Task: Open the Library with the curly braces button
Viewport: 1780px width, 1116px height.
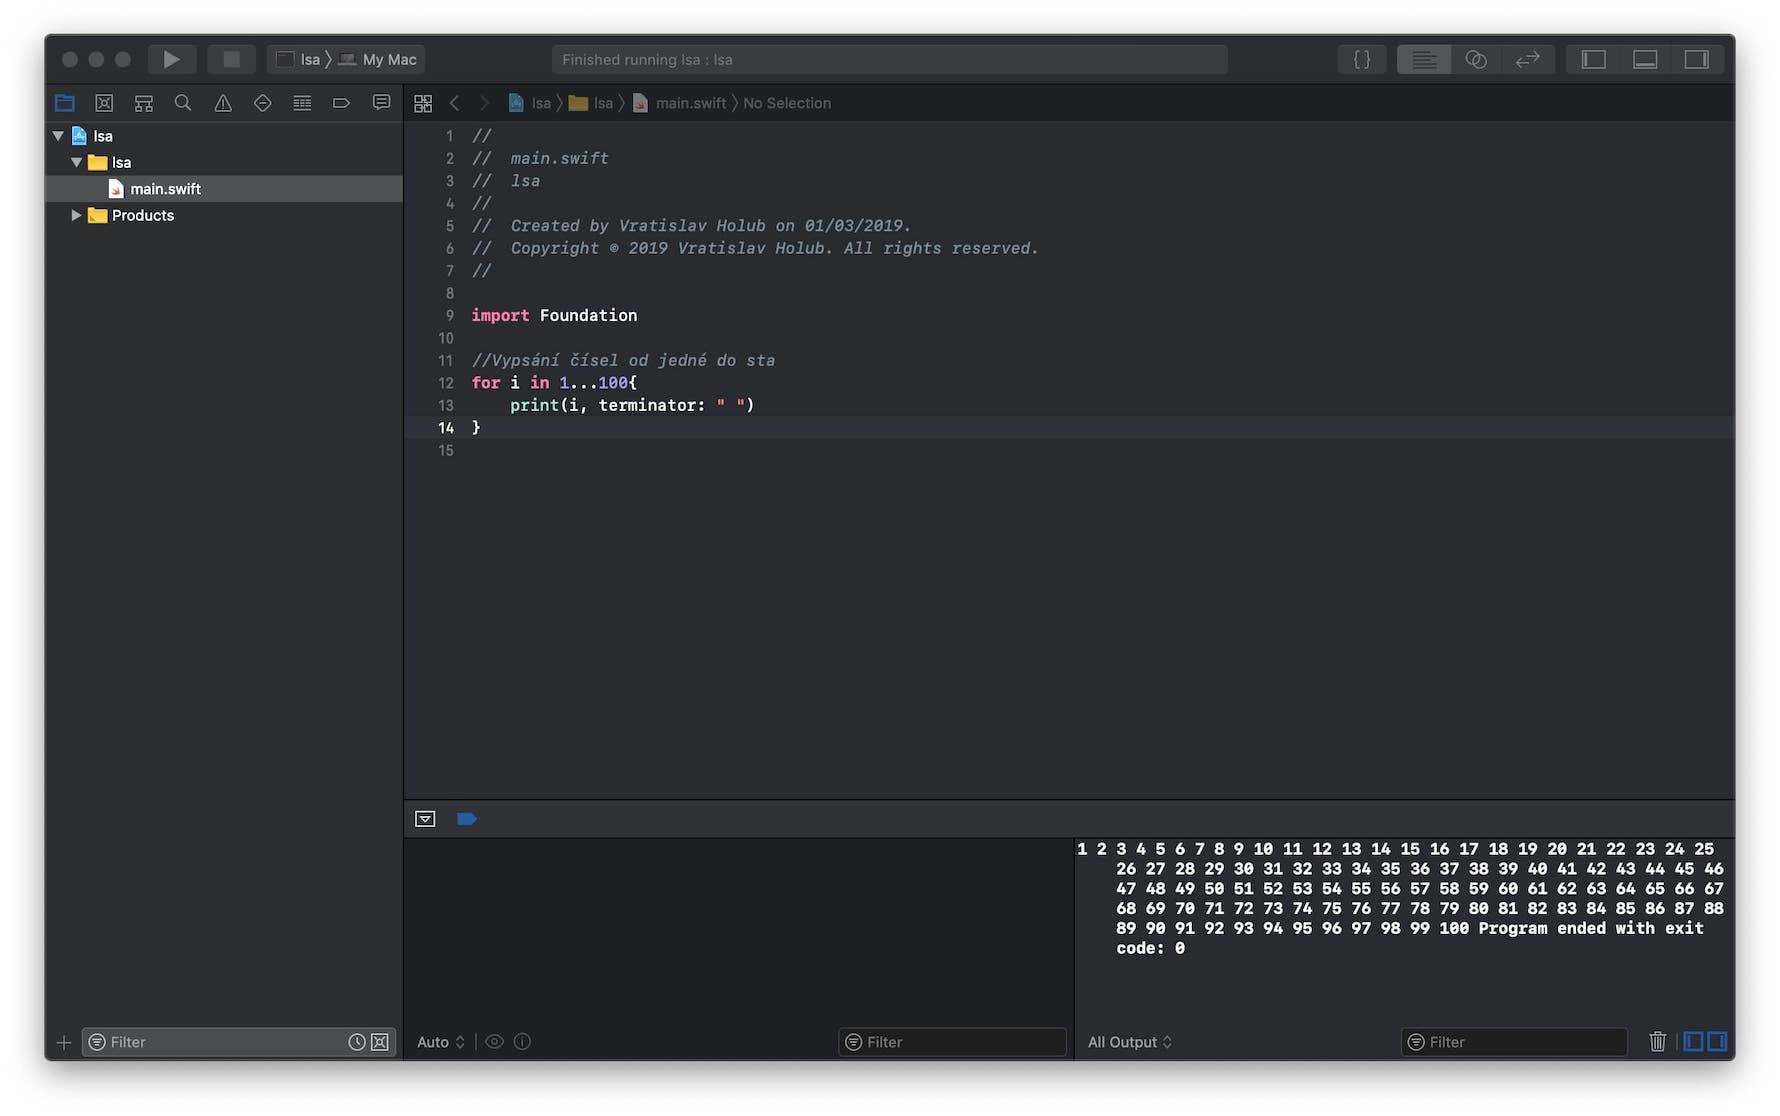Action: click(x=1361, y=59)
